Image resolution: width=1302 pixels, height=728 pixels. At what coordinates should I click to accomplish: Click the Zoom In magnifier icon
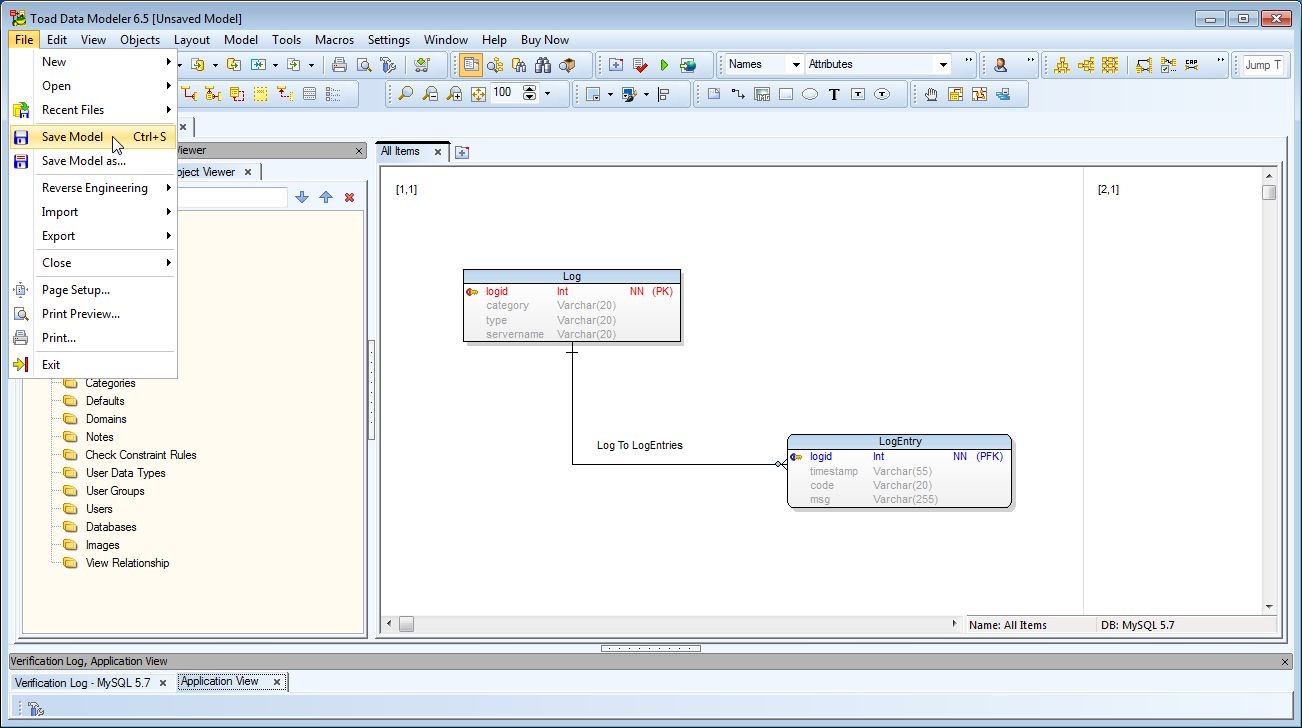click(x=454, y=94)
